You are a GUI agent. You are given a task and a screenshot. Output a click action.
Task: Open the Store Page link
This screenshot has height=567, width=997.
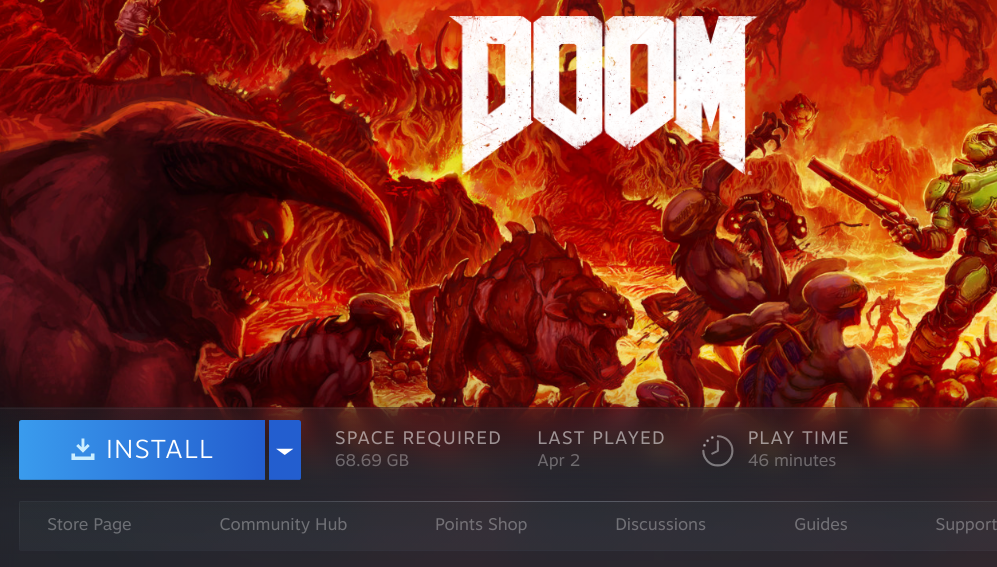tap(89, 524)
